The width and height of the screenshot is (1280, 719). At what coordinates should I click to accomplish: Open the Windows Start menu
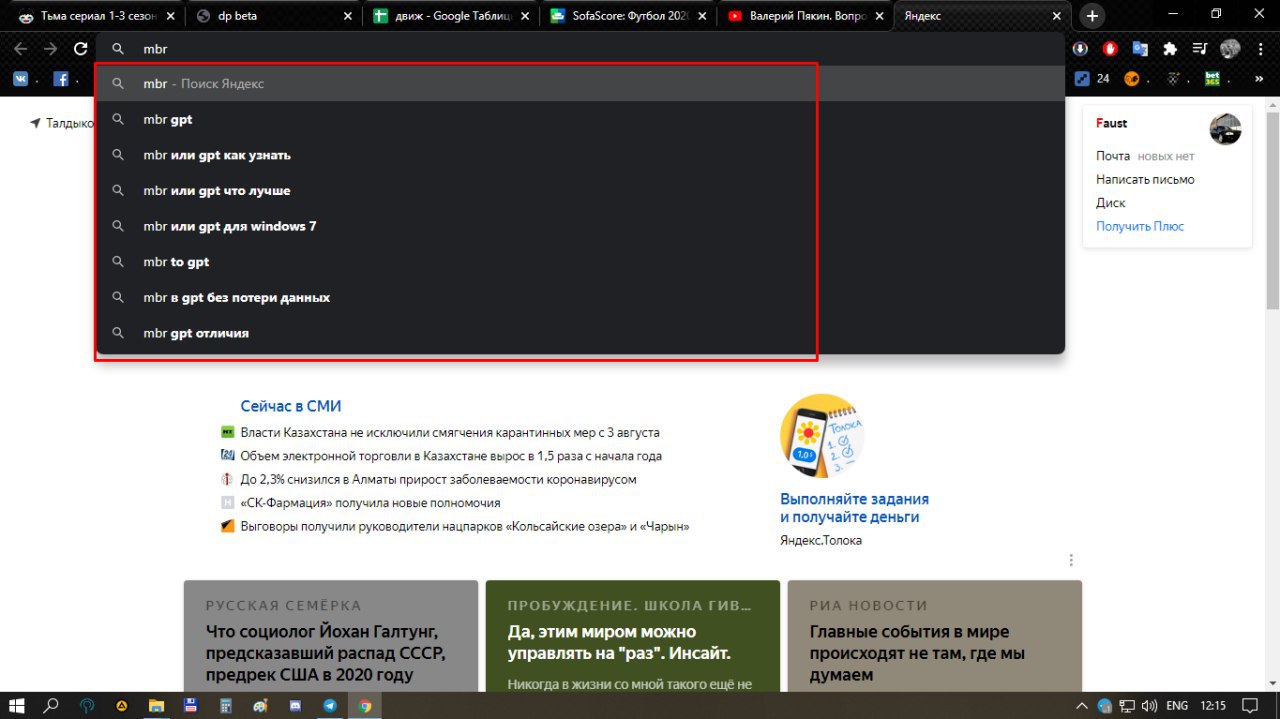tap(17, 705)
